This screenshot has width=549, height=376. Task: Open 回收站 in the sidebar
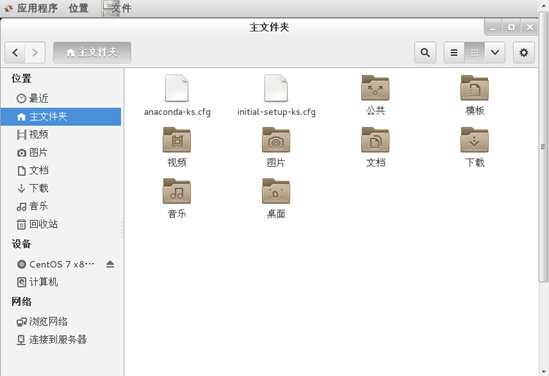(x=61, y=224)
